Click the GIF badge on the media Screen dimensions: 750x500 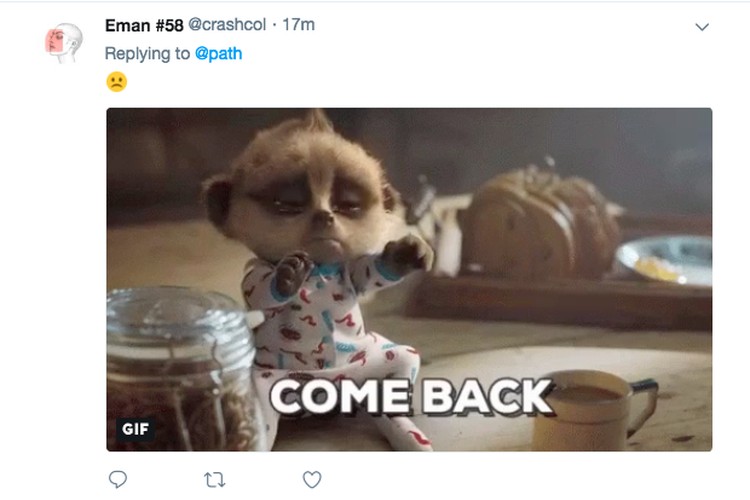(135, 429)
